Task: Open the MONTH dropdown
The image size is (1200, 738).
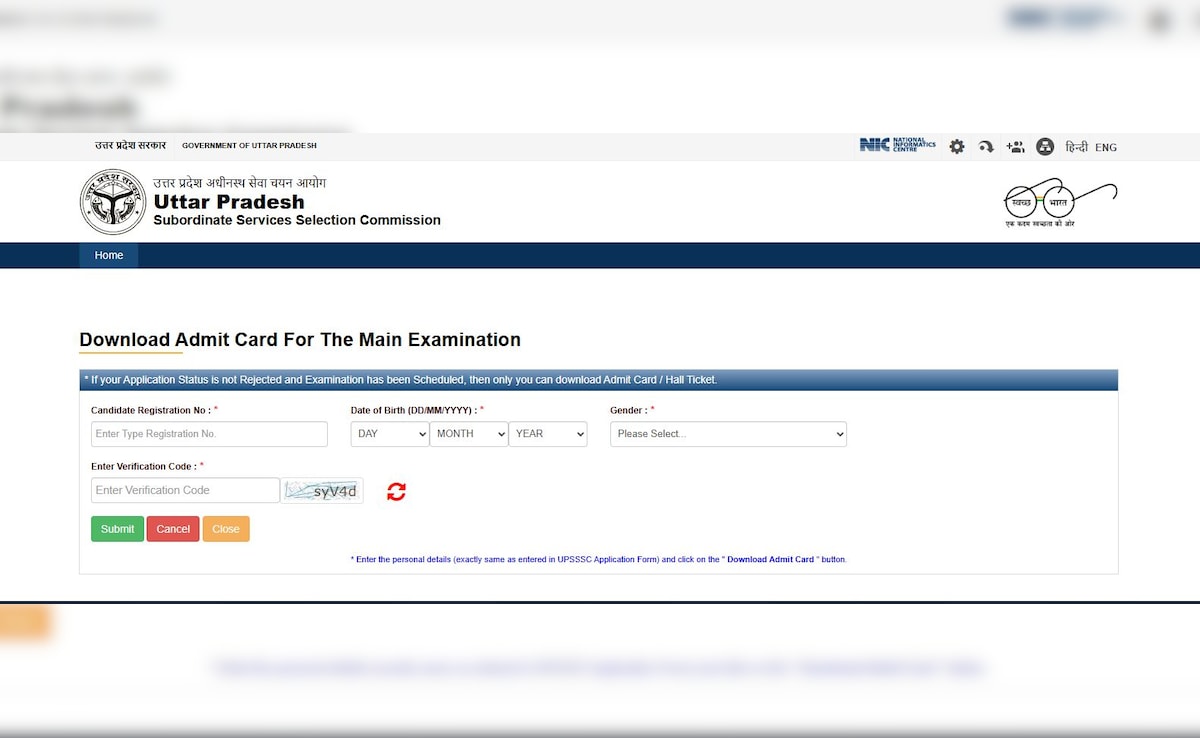Action: coord(468,434)
